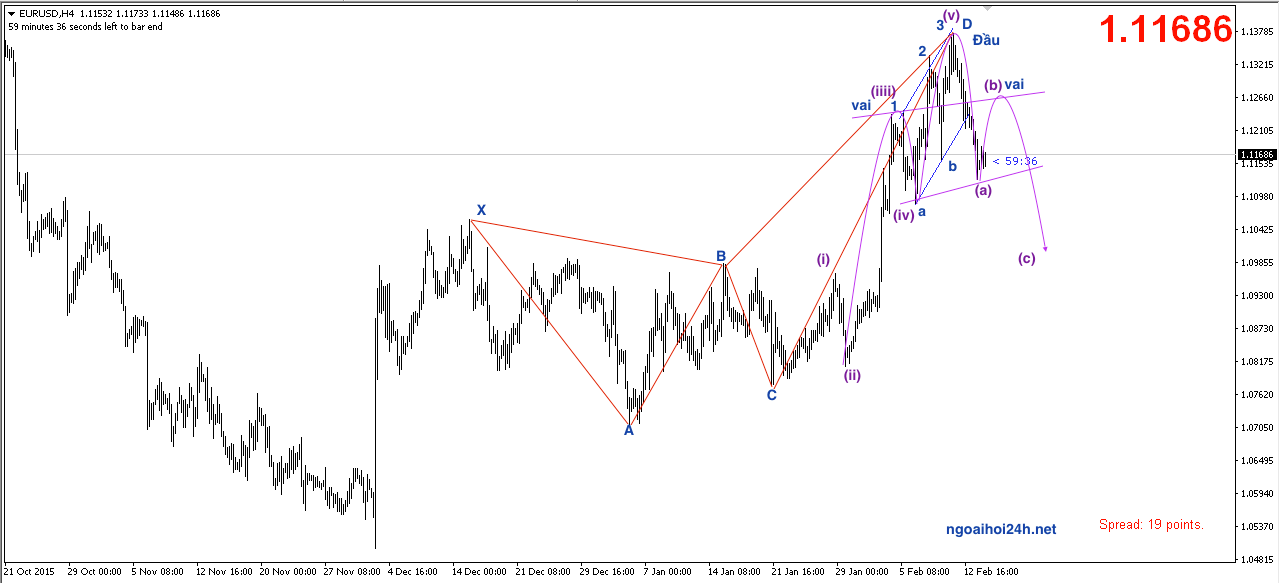Select the blue point A label

coord(629,431)
